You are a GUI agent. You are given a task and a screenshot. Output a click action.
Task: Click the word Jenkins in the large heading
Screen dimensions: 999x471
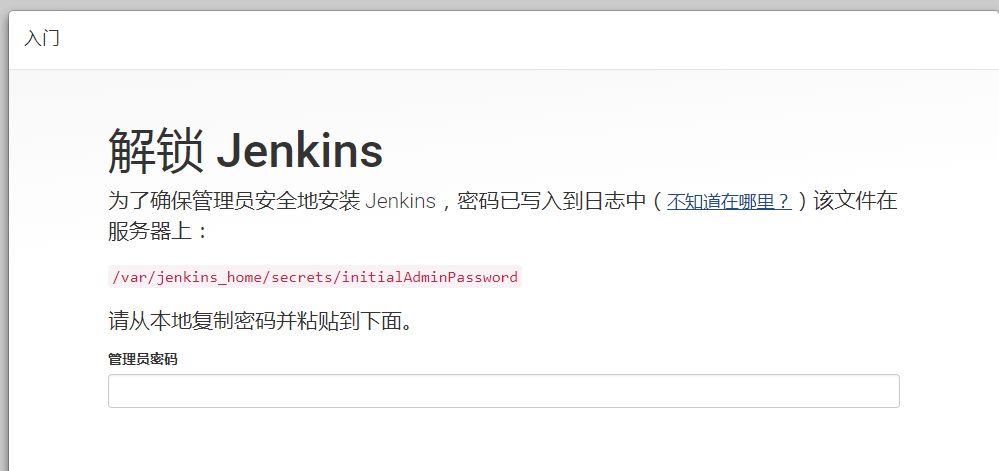[299, 151]
